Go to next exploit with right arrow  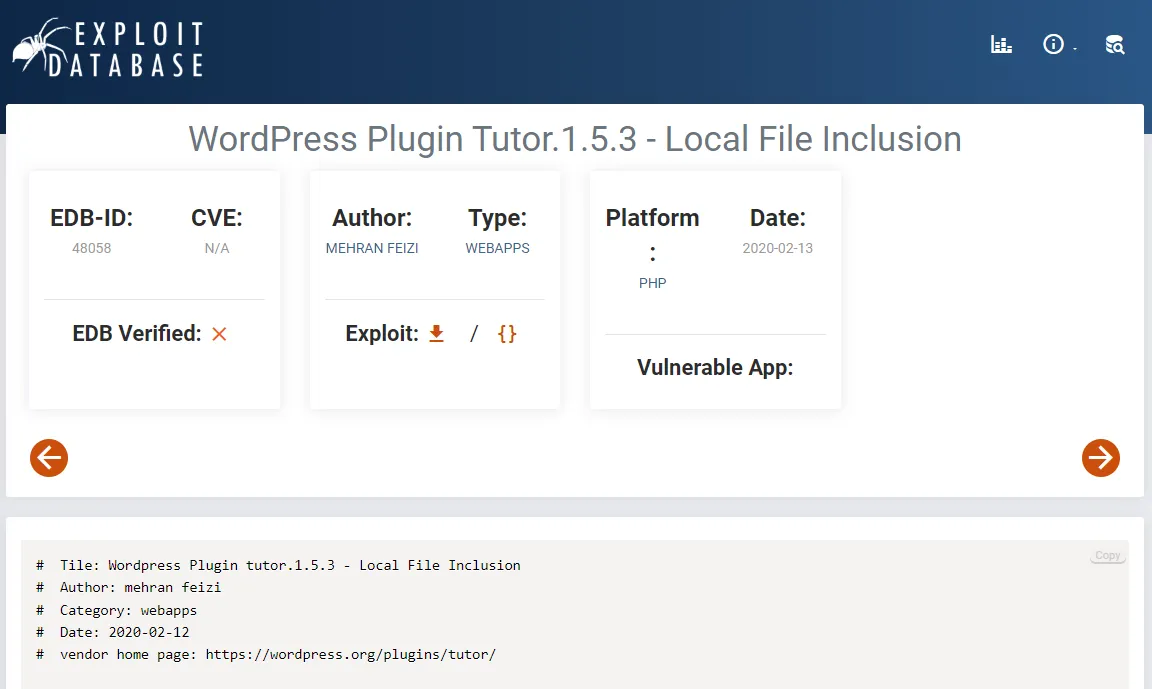coord(1101,458)
